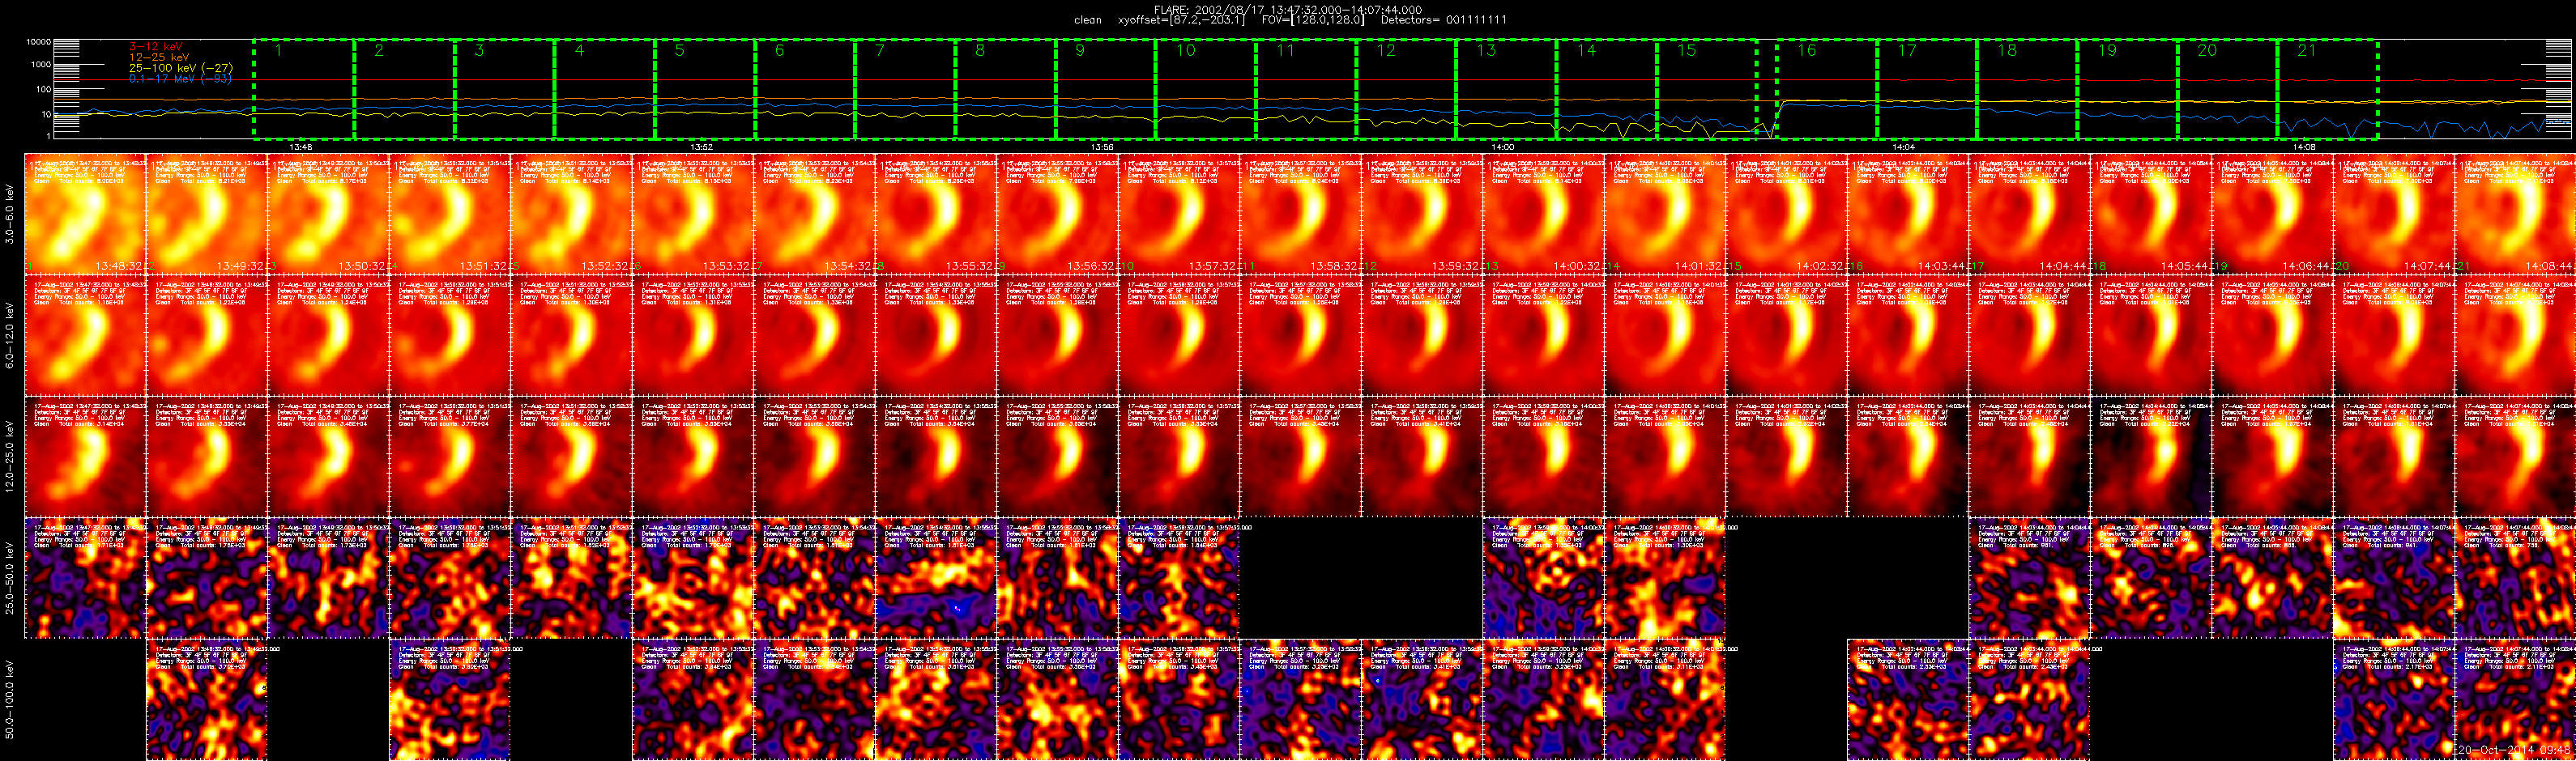
Task: Open the 50.0-100.0 keV image under the 14:03:44 column
Action: pyautogui.click(x=1908, y=699)
